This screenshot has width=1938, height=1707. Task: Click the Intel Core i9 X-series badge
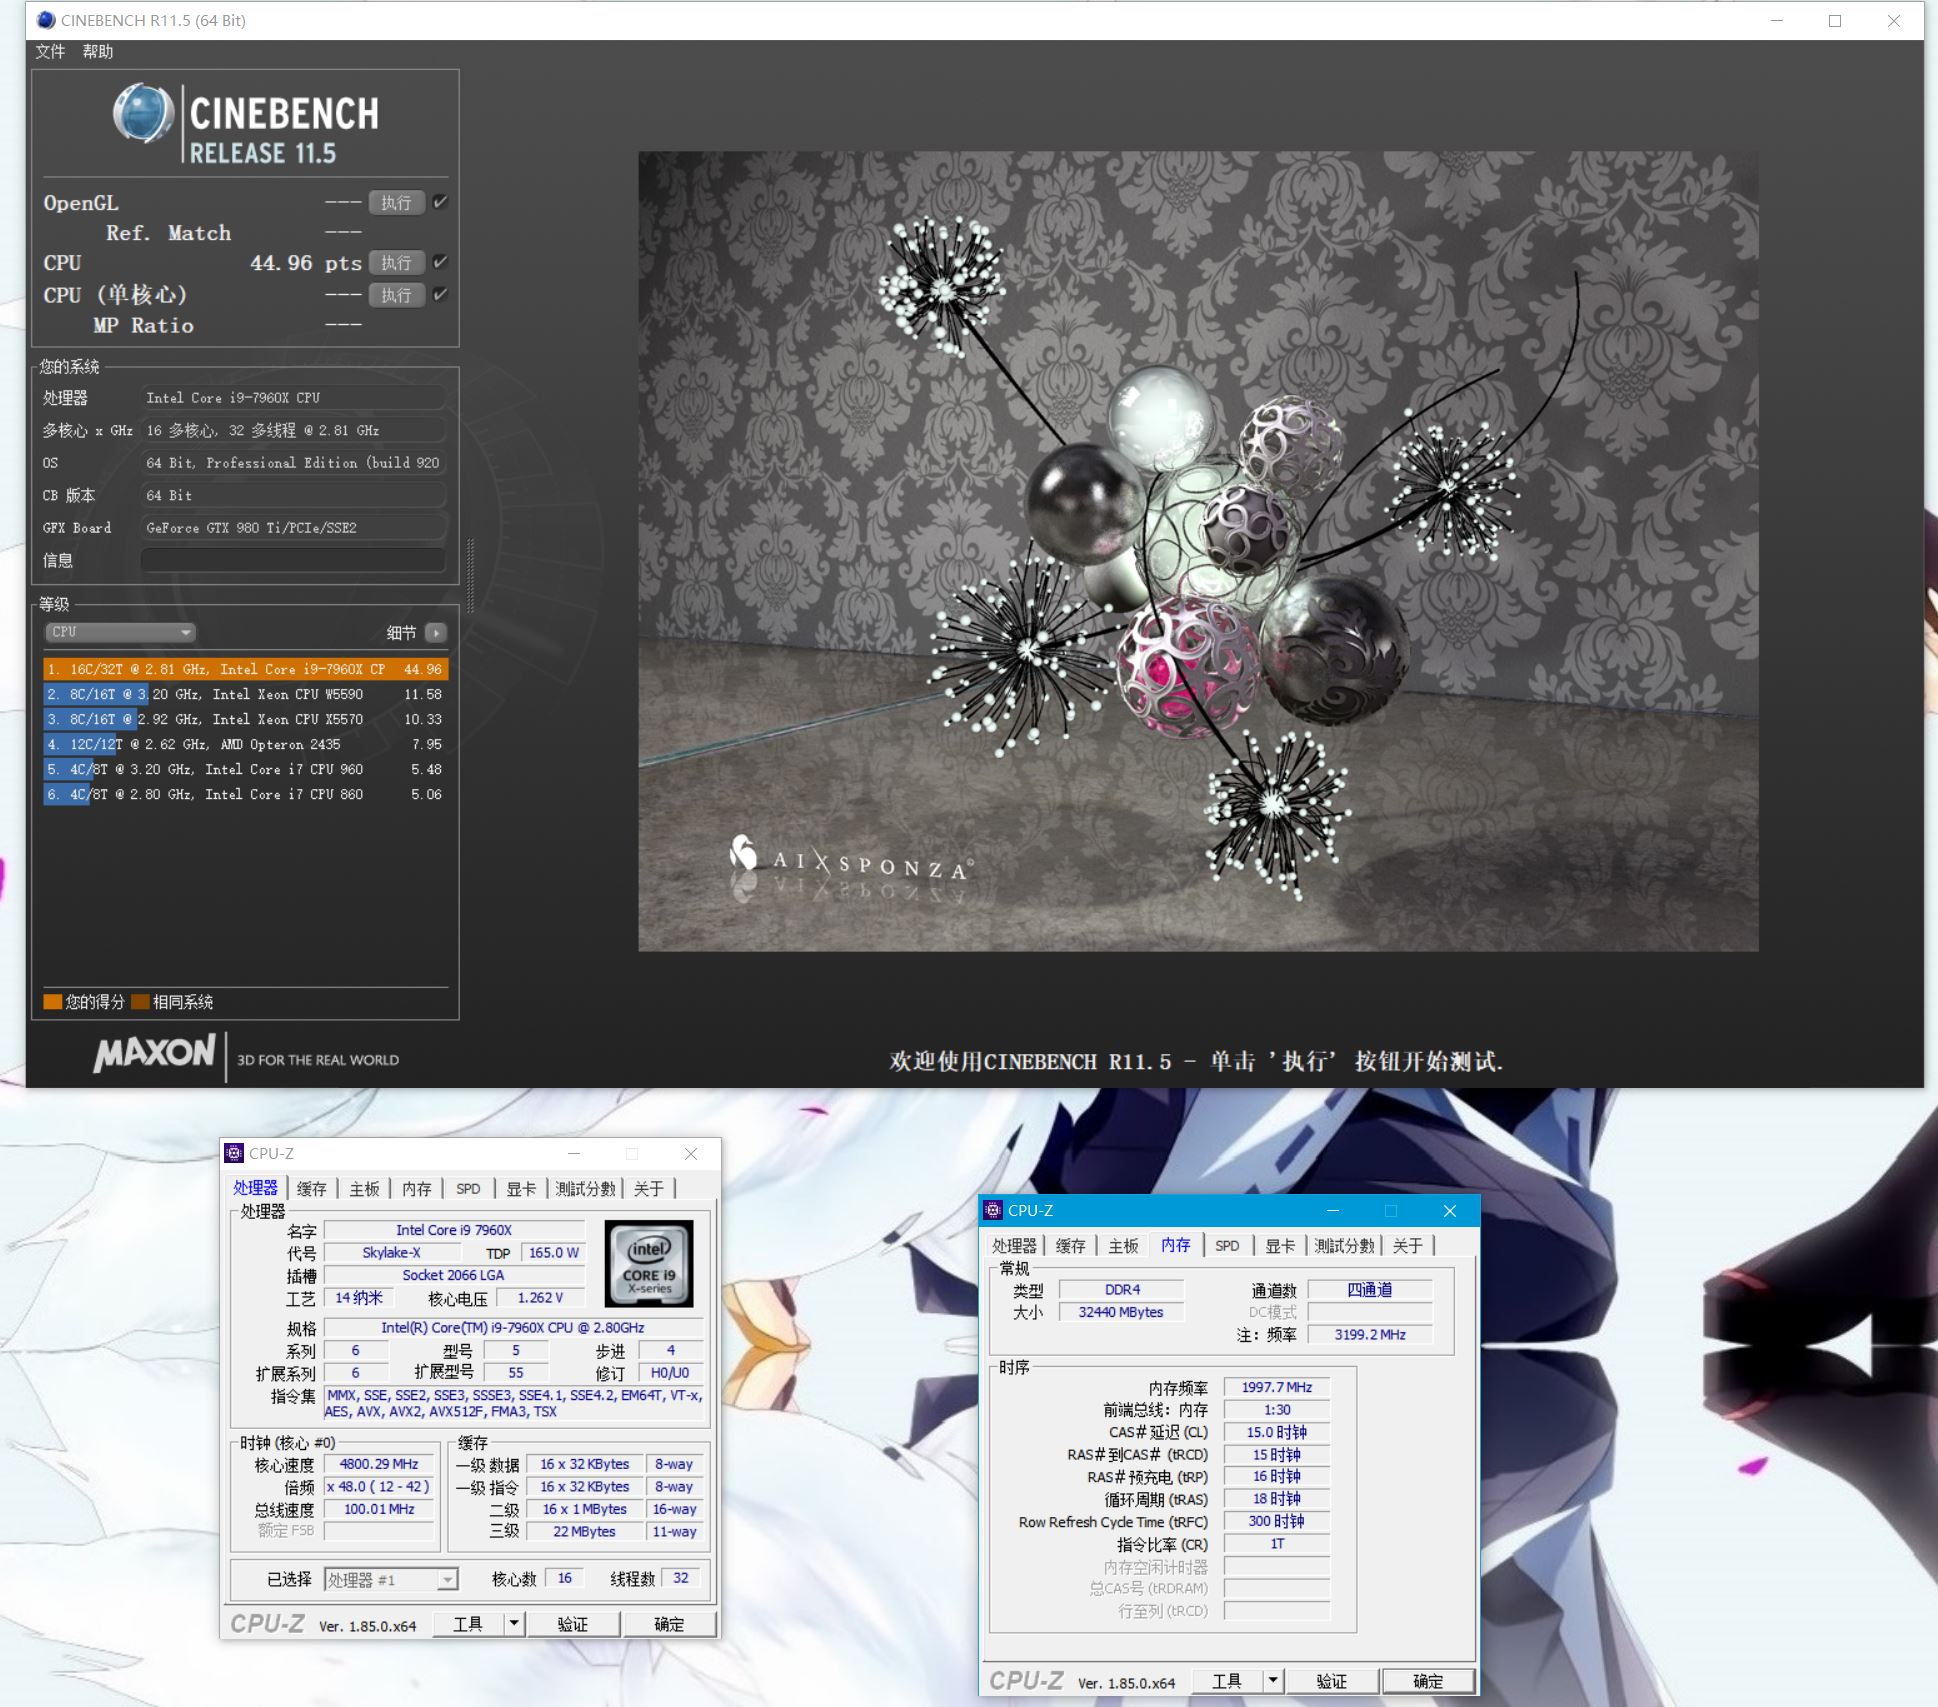coord(649,1263)
